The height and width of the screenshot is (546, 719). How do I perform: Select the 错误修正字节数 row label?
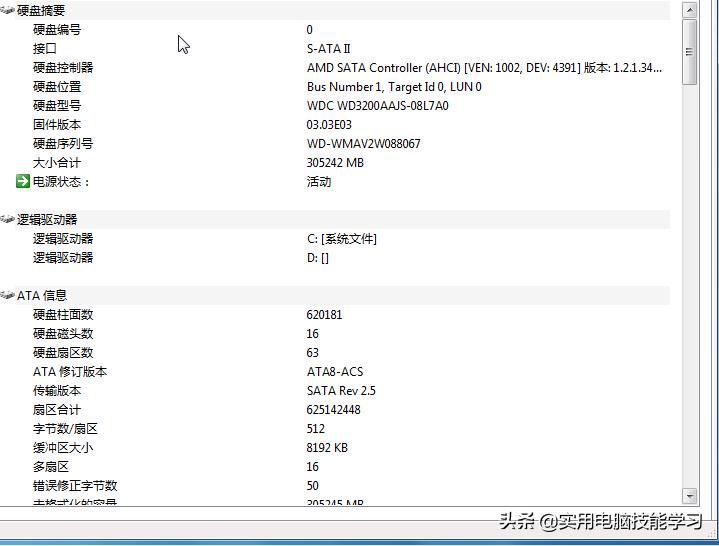[75, 486]
